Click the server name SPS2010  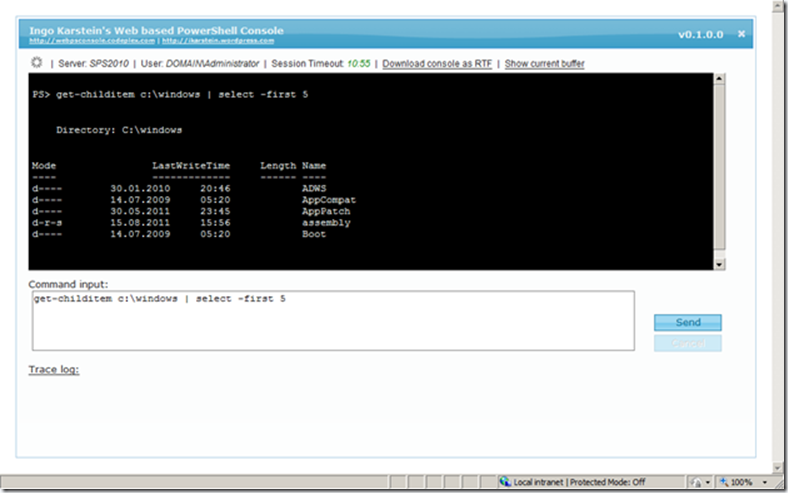tap(109, 64)
